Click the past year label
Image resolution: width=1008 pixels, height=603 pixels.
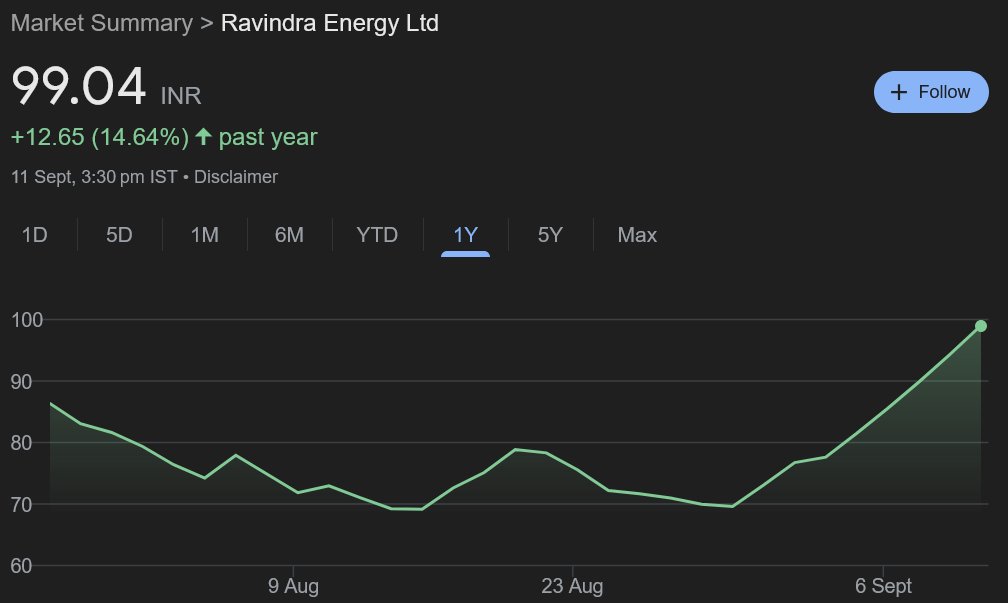pyautogui.click(x=268, y=137)
